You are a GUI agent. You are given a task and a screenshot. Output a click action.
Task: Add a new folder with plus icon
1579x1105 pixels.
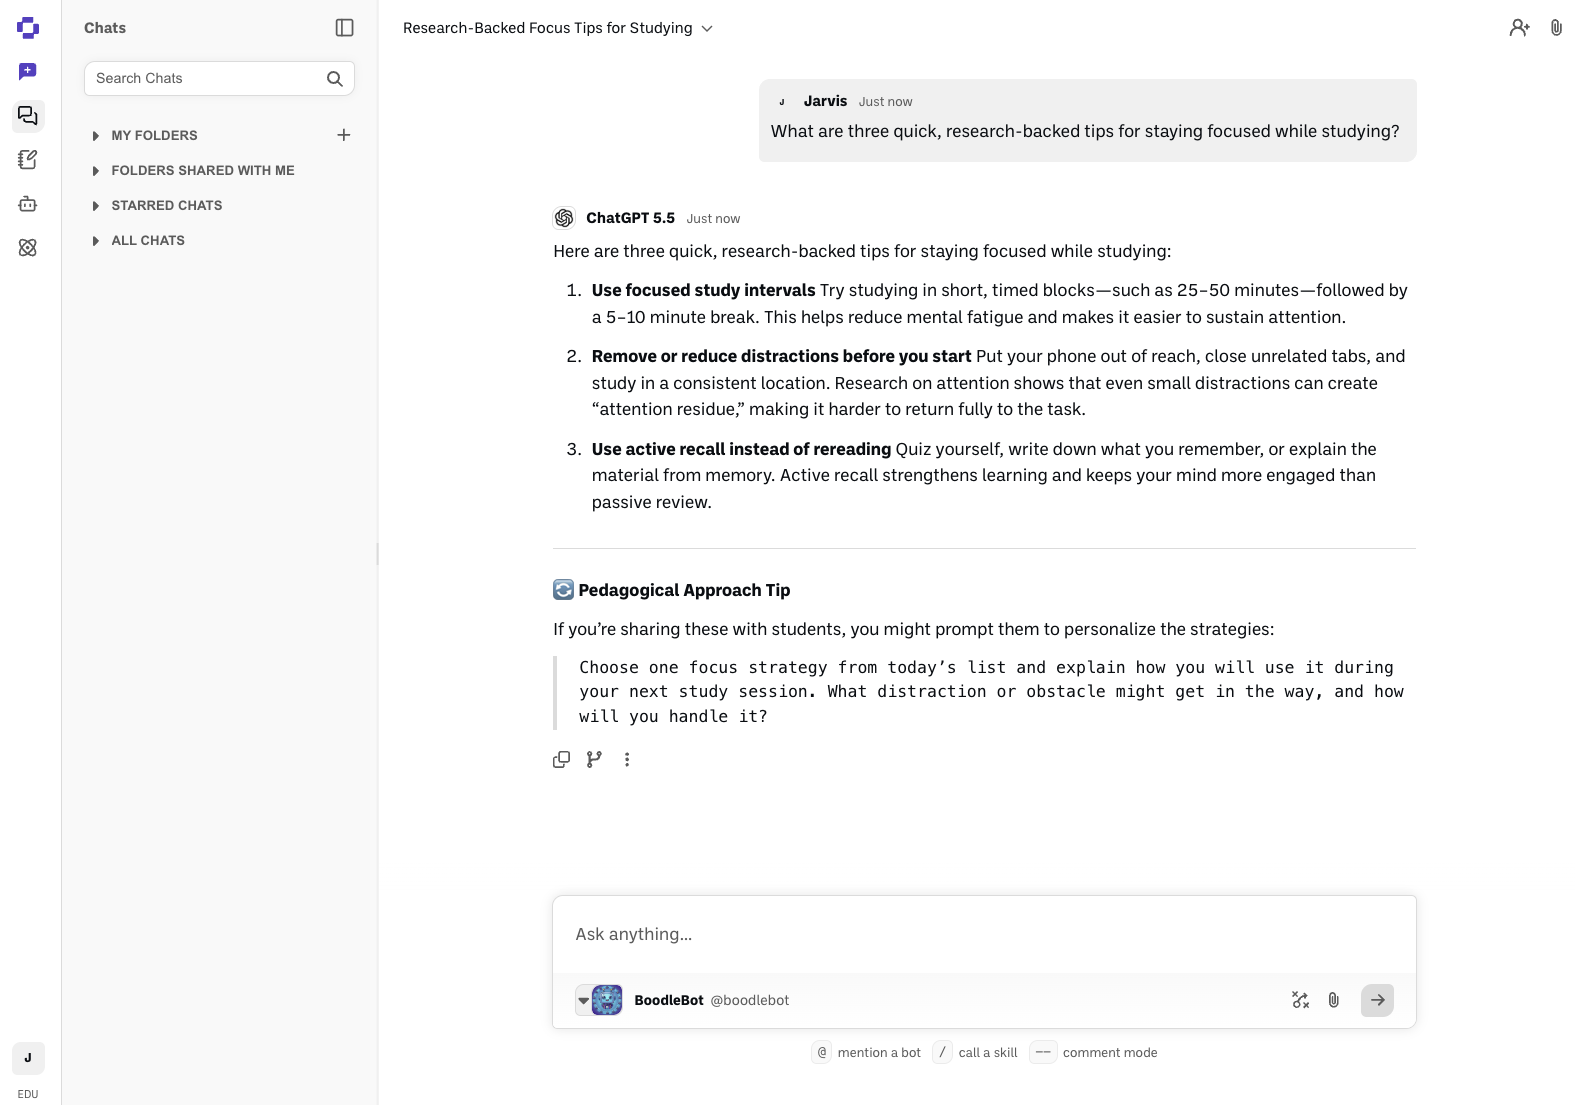point(344,135)
